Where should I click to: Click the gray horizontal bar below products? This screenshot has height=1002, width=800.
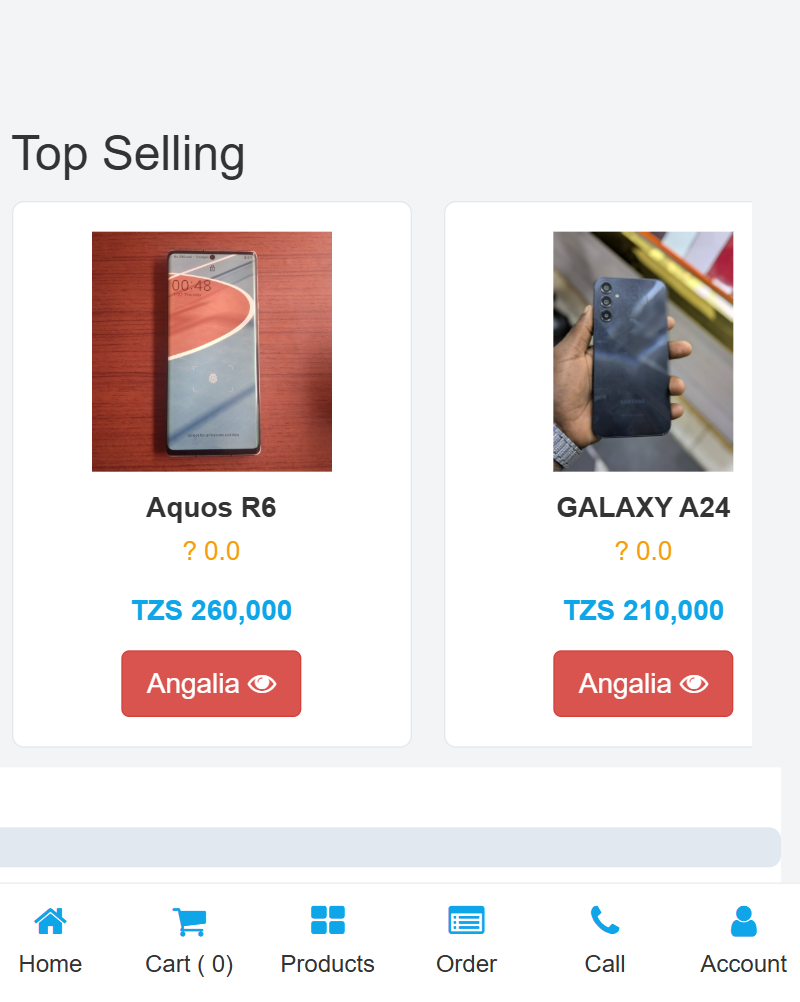390,847
